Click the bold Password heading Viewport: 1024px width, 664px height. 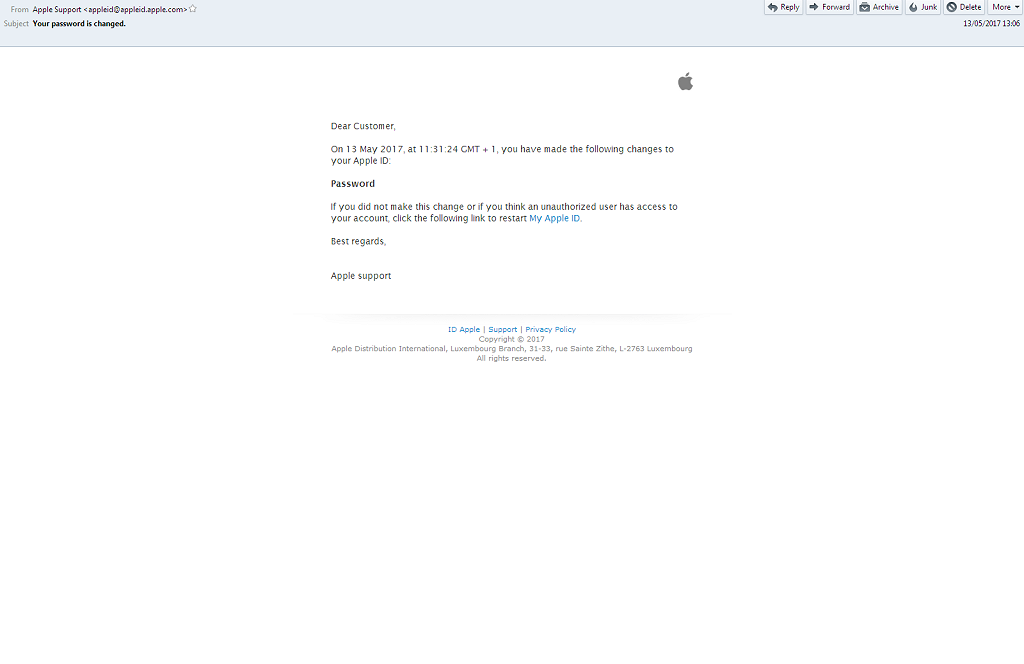(353, 184)
